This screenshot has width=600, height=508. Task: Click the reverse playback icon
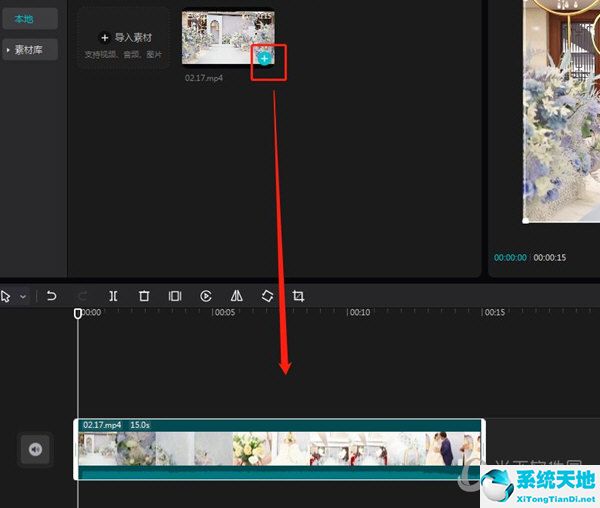click(x=206, y=296)
